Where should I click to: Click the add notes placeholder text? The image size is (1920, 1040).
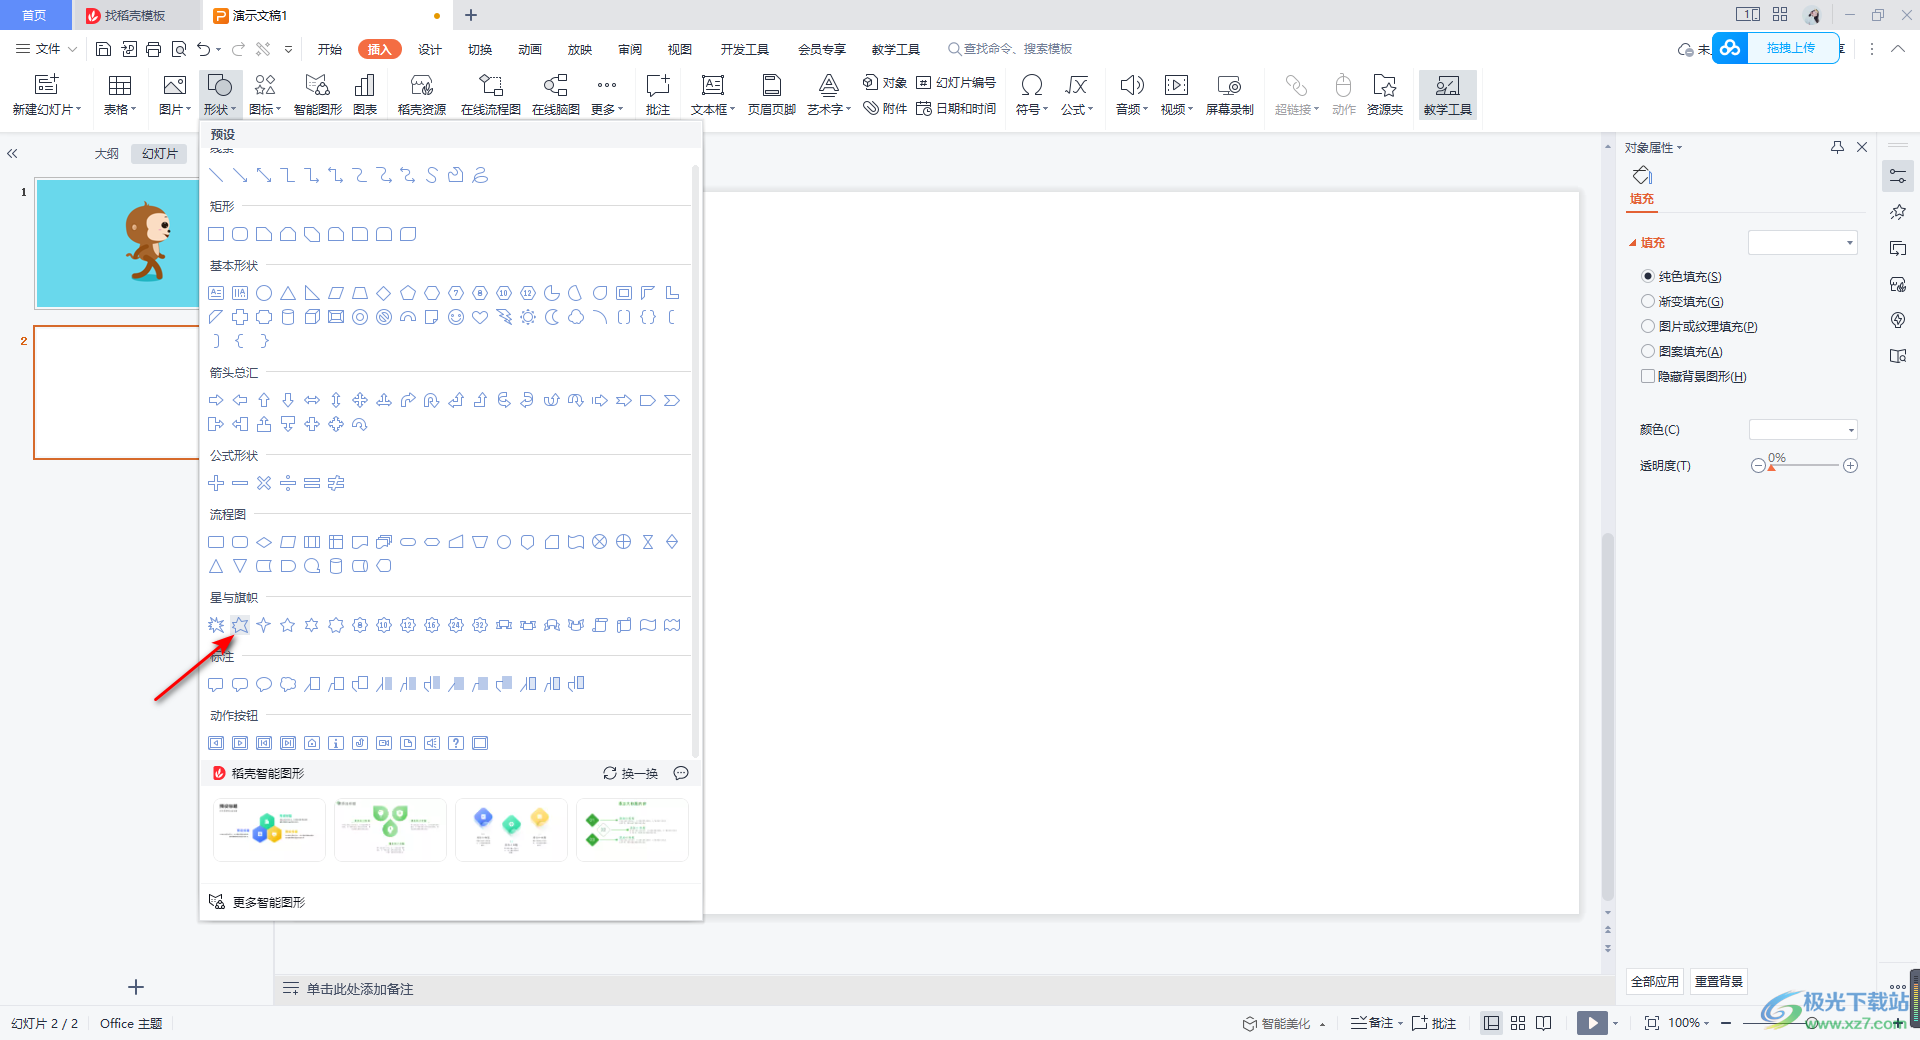[x=360, y=989]
